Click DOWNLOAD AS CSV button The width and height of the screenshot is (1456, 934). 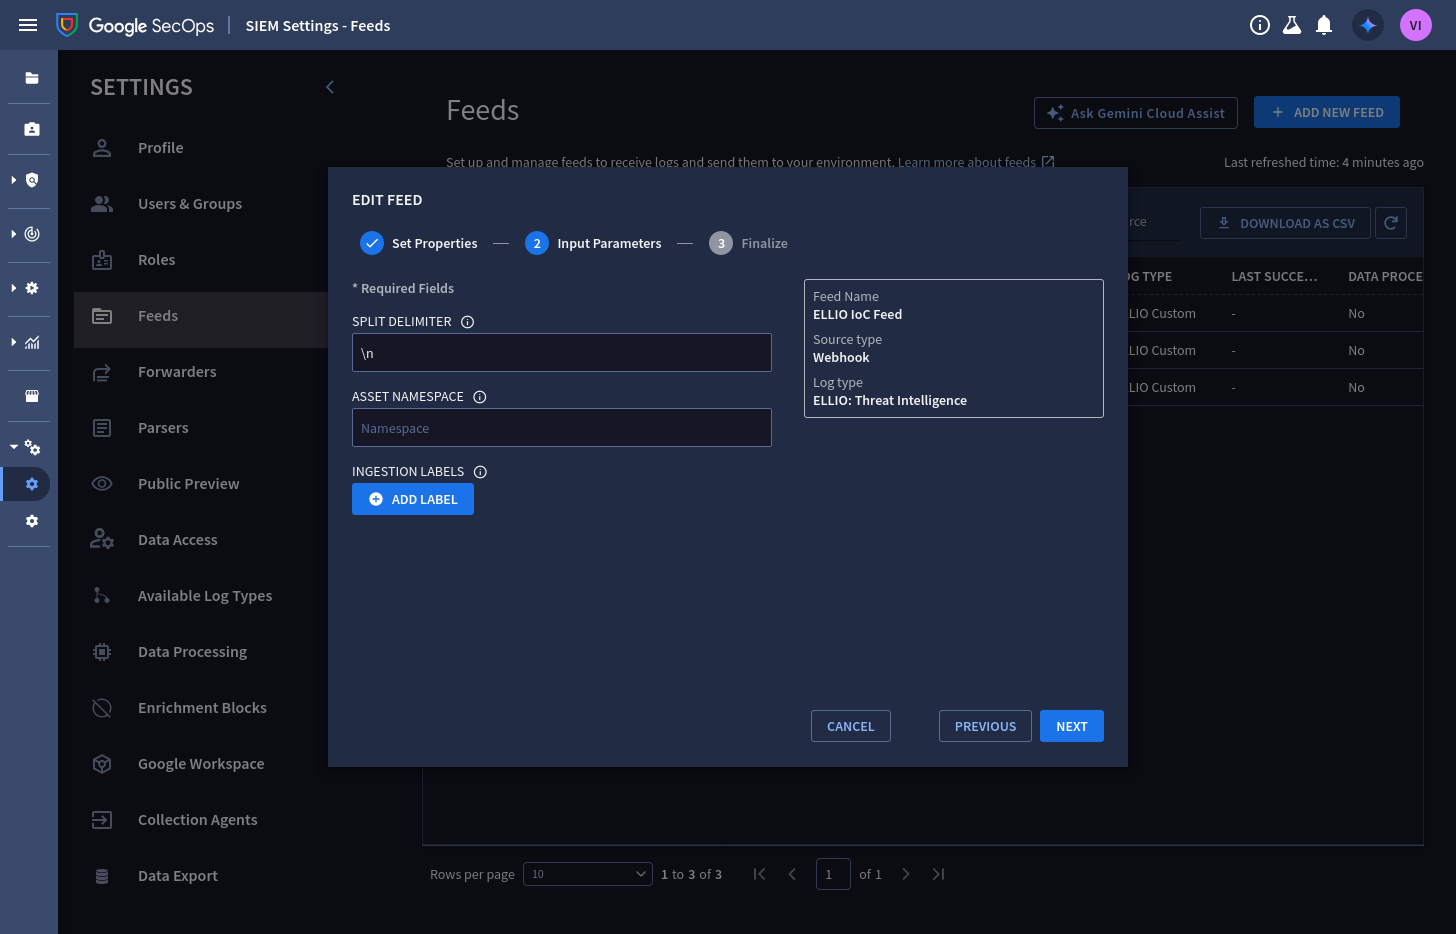[x=1285, y=223]
